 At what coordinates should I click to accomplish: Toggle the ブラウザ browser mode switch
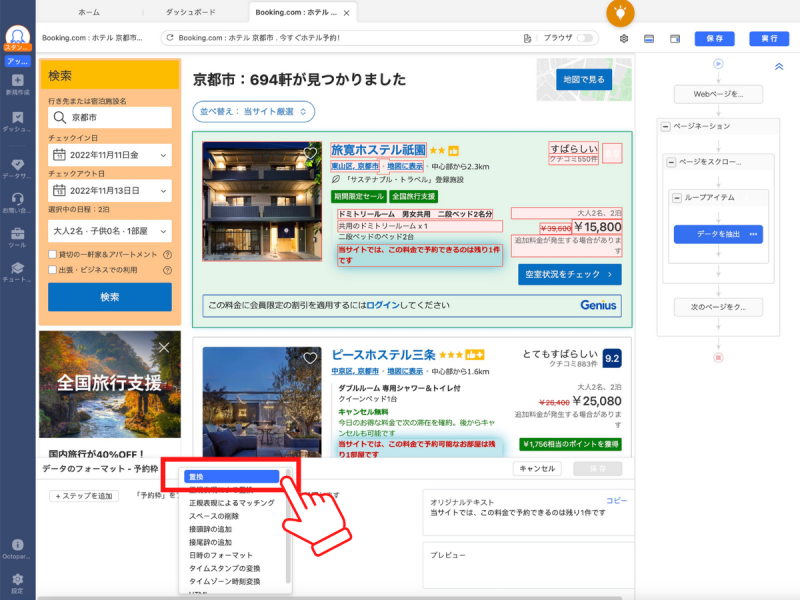[585, 38]
